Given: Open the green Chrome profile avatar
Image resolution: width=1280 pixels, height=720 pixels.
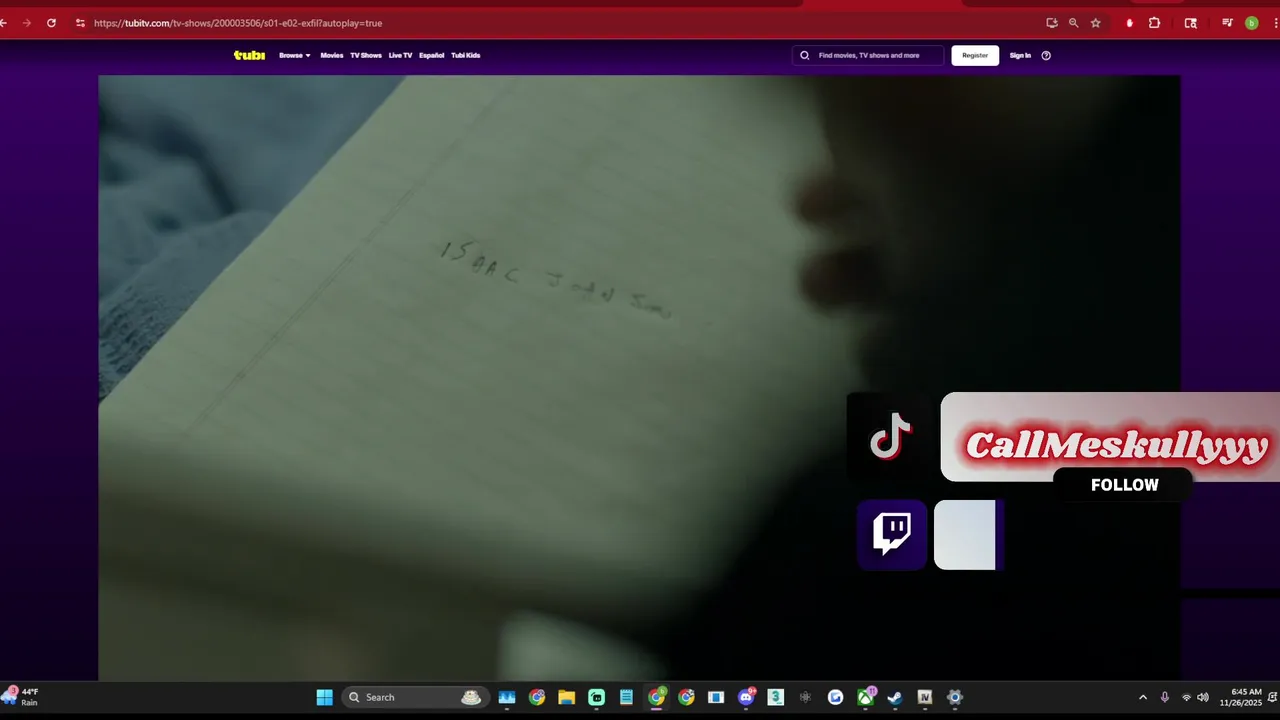Looking at the screenshot, I should pos(1251,23).
